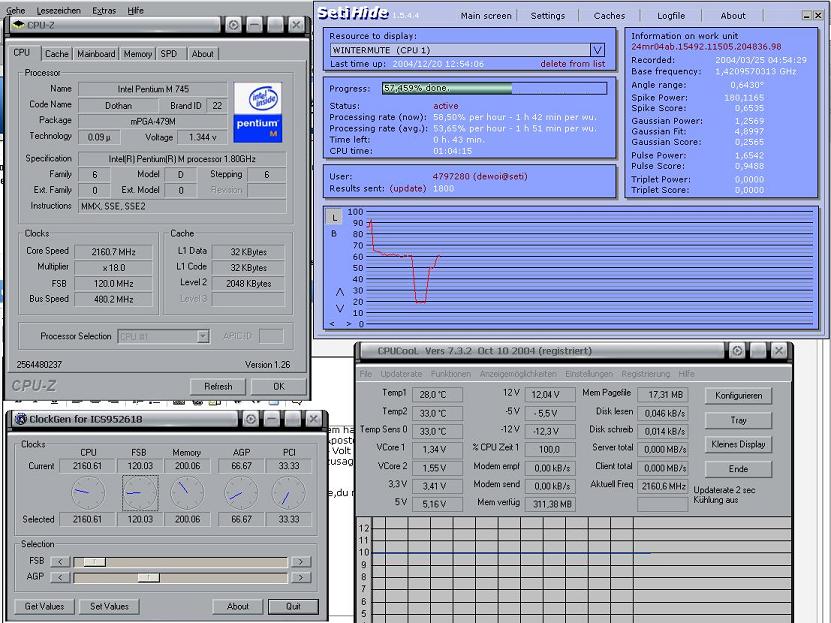Click the CPU-Z title bar app icon
Viewport: 831px width, 623px height.
click(x=18, y=24)
